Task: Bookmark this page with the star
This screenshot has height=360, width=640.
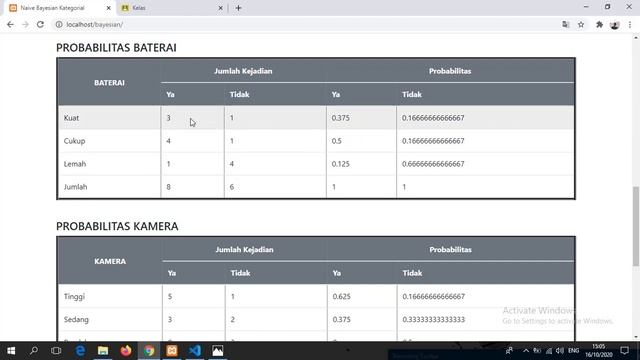Action: [x=581, y=24]
